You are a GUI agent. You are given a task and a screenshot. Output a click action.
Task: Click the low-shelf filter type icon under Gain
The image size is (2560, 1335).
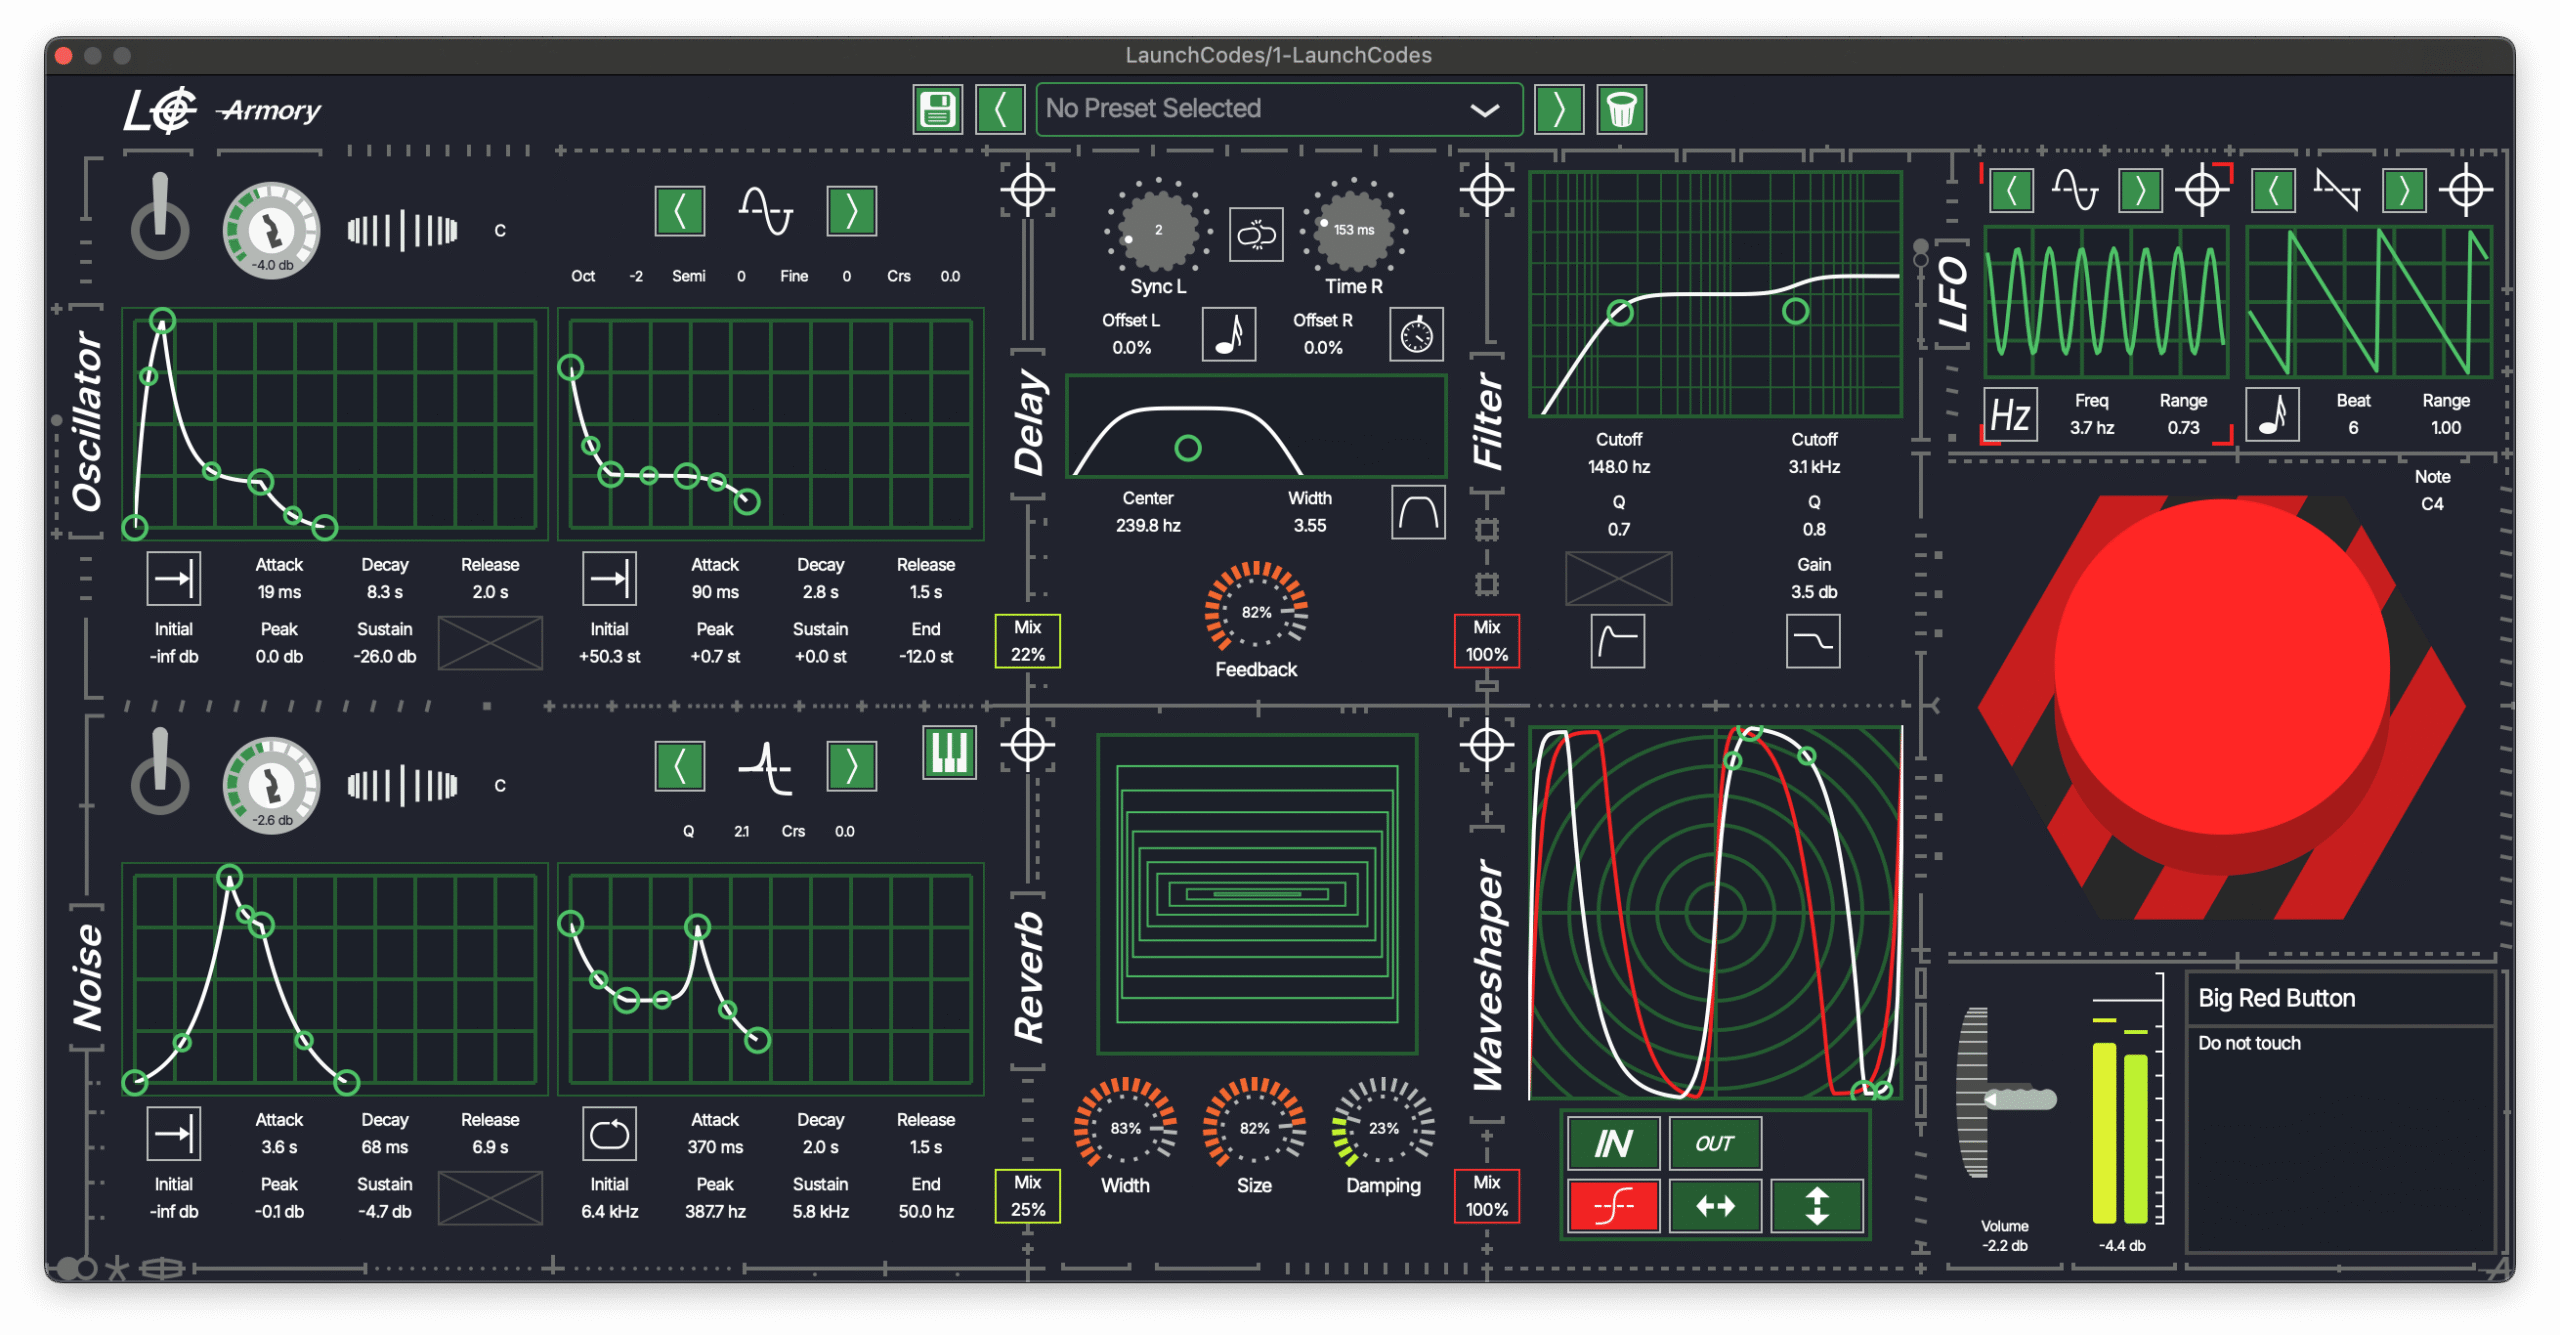tap(1812, 641)
